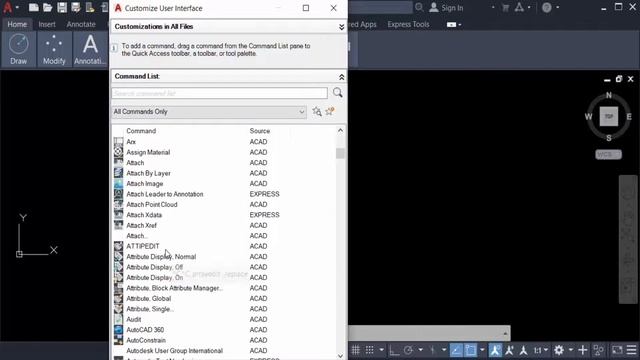Open status bar customization menu icon
This screenshot has height=360, width=640.
point(631,350)
